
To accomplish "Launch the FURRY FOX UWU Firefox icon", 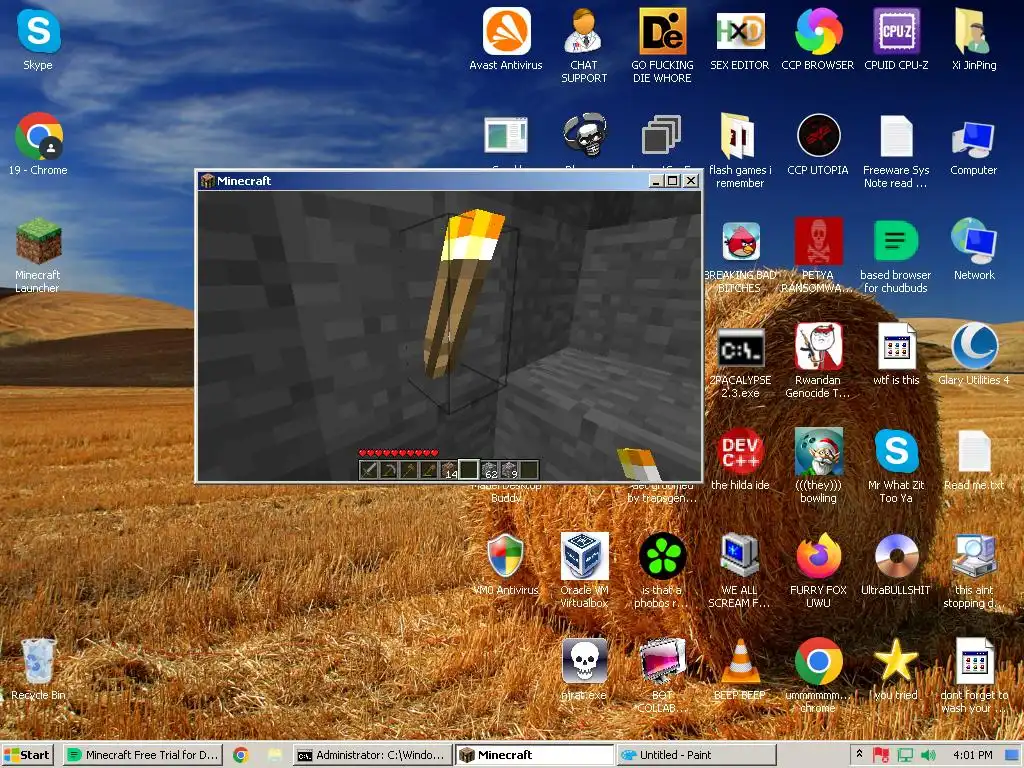I will (x=818, y=556).
